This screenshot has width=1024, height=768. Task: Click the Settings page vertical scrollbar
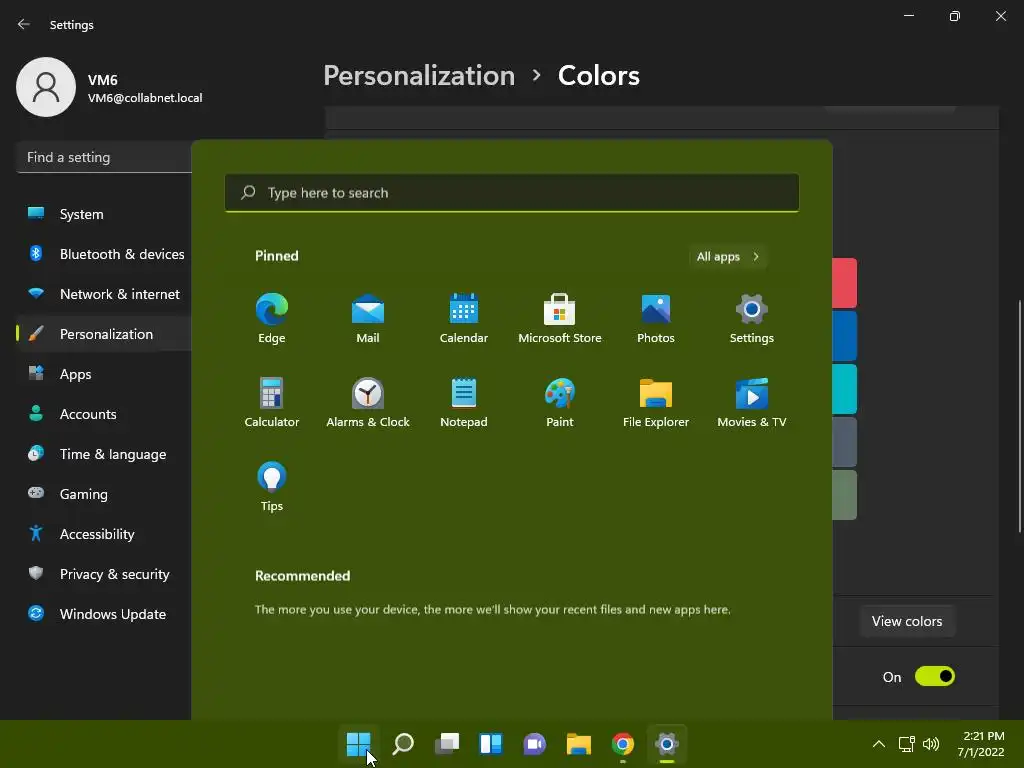[1019, 416]
